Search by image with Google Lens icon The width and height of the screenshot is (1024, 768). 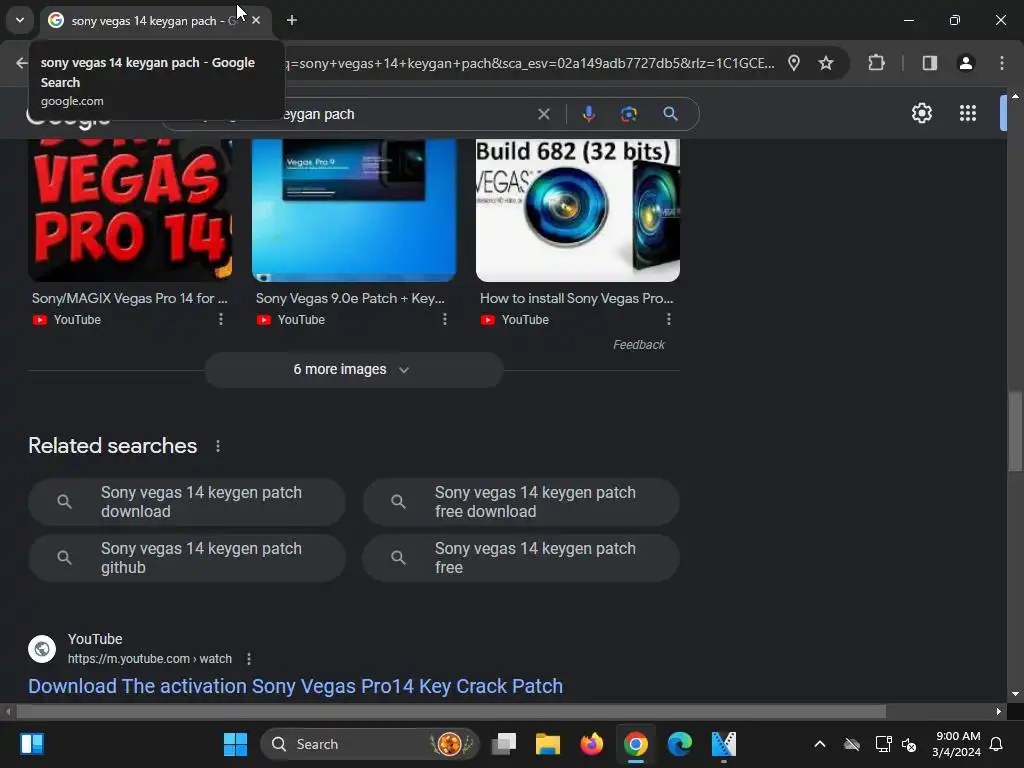pyautogui.click(x=628, y=114)
